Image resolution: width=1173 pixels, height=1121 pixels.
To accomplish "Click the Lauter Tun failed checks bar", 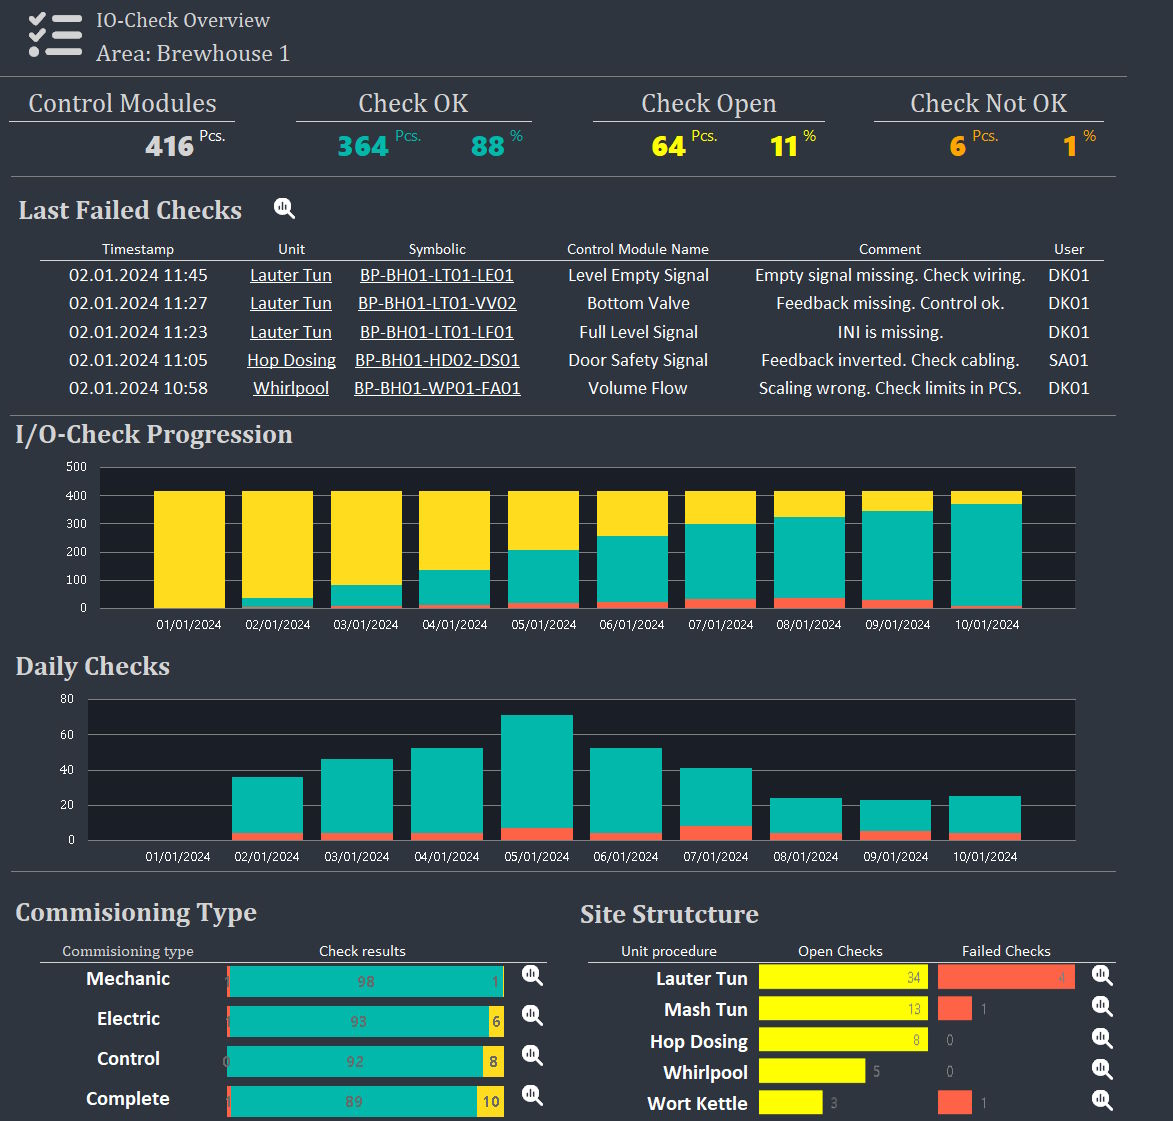I will click(x=1006, y=977).
